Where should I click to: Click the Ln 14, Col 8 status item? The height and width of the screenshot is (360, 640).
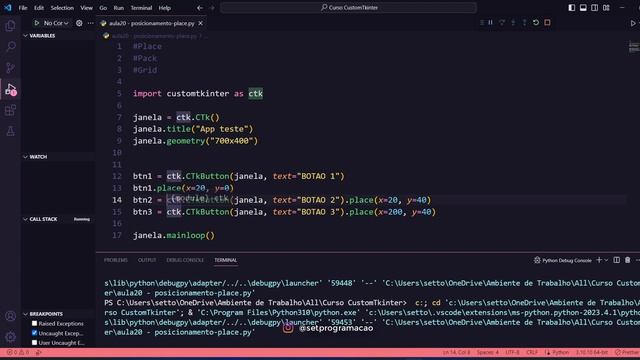tap(456, 352)
